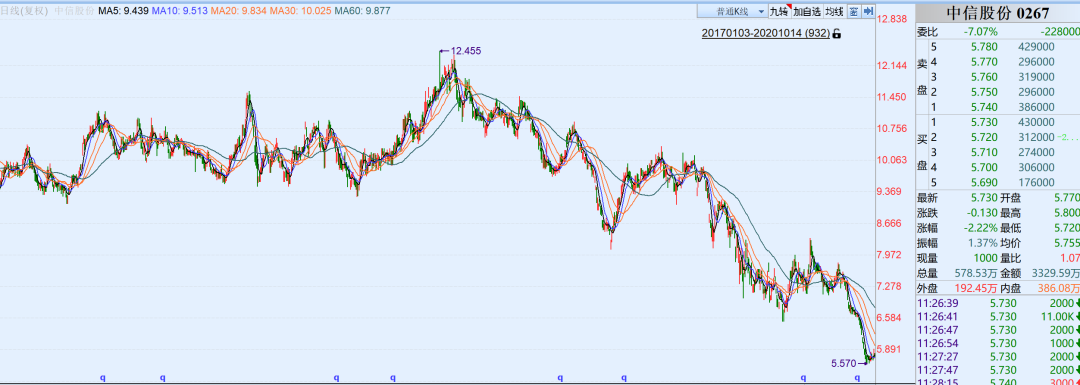Image resolution: width=1080 pixels, height=385 pixels.
Task: Click the 中信股份 0267 title header
Action: 997,14
